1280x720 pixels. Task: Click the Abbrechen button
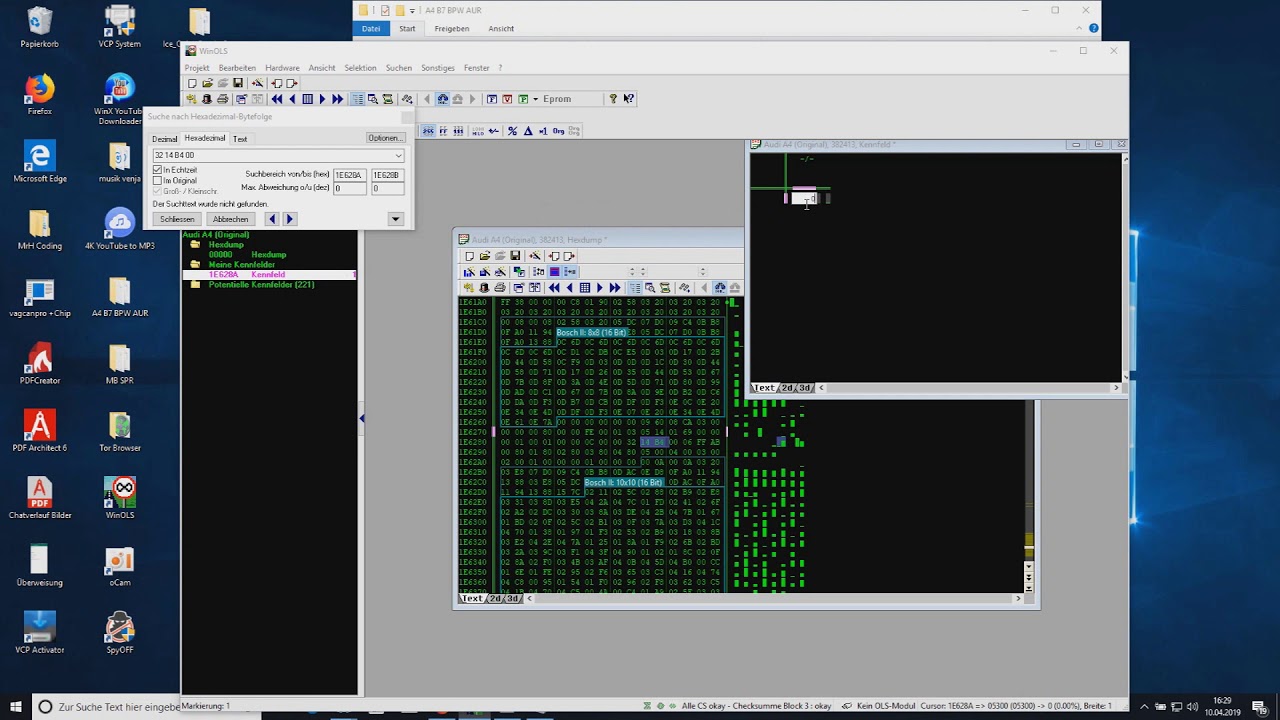230,219
